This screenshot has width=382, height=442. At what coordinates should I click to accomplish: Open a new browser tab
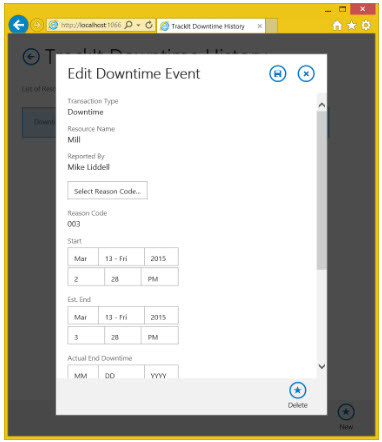[x=272, y=26]
